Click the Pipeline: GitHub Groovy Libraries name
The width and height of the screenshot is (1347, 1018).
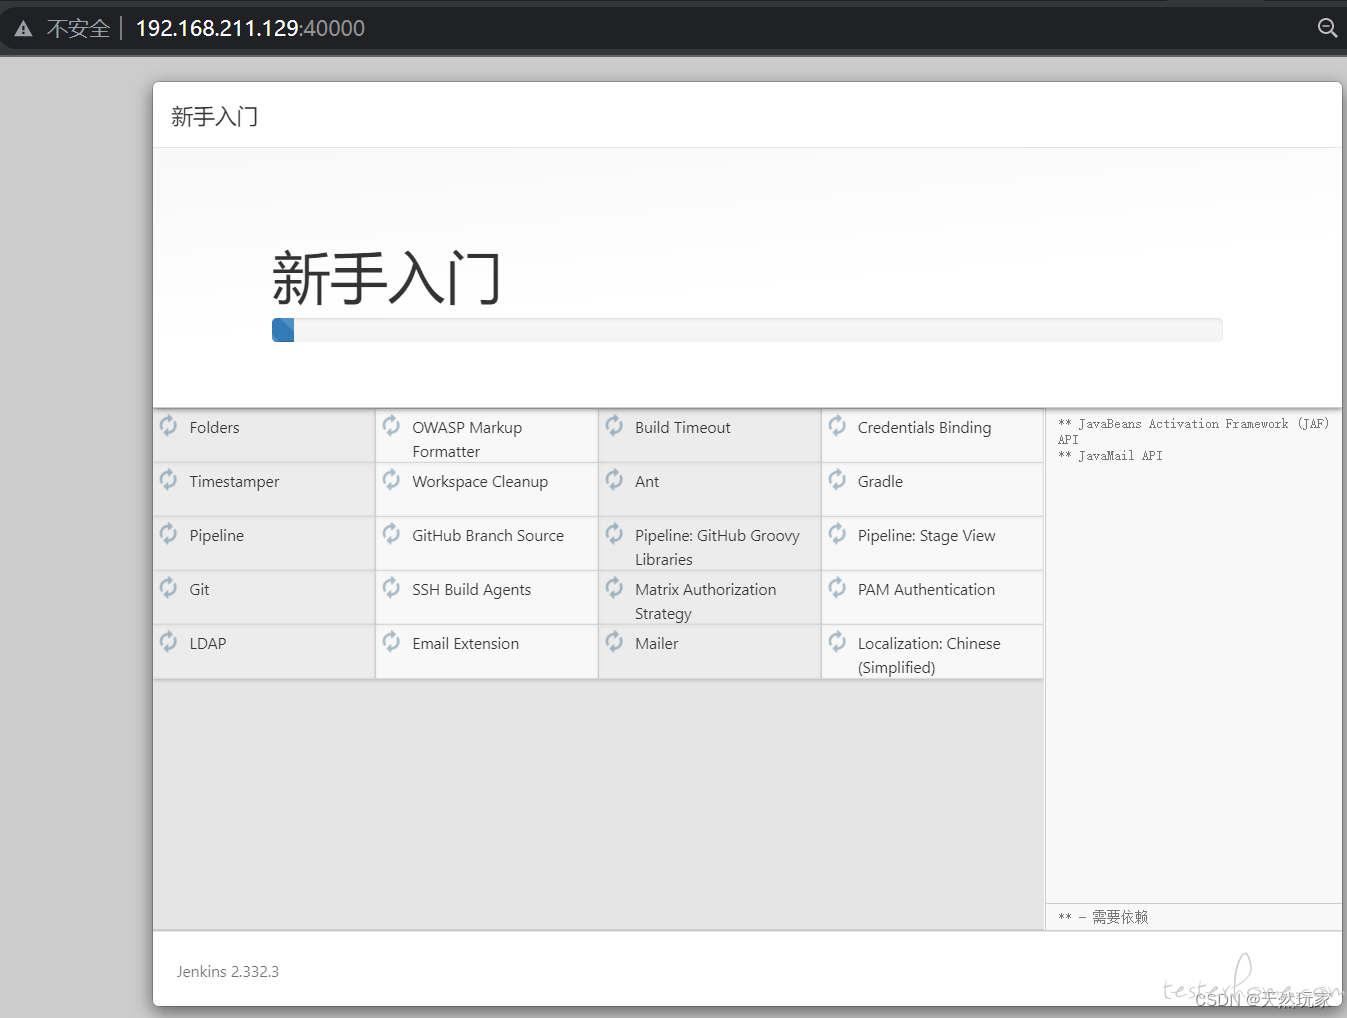tap(717, 548)
